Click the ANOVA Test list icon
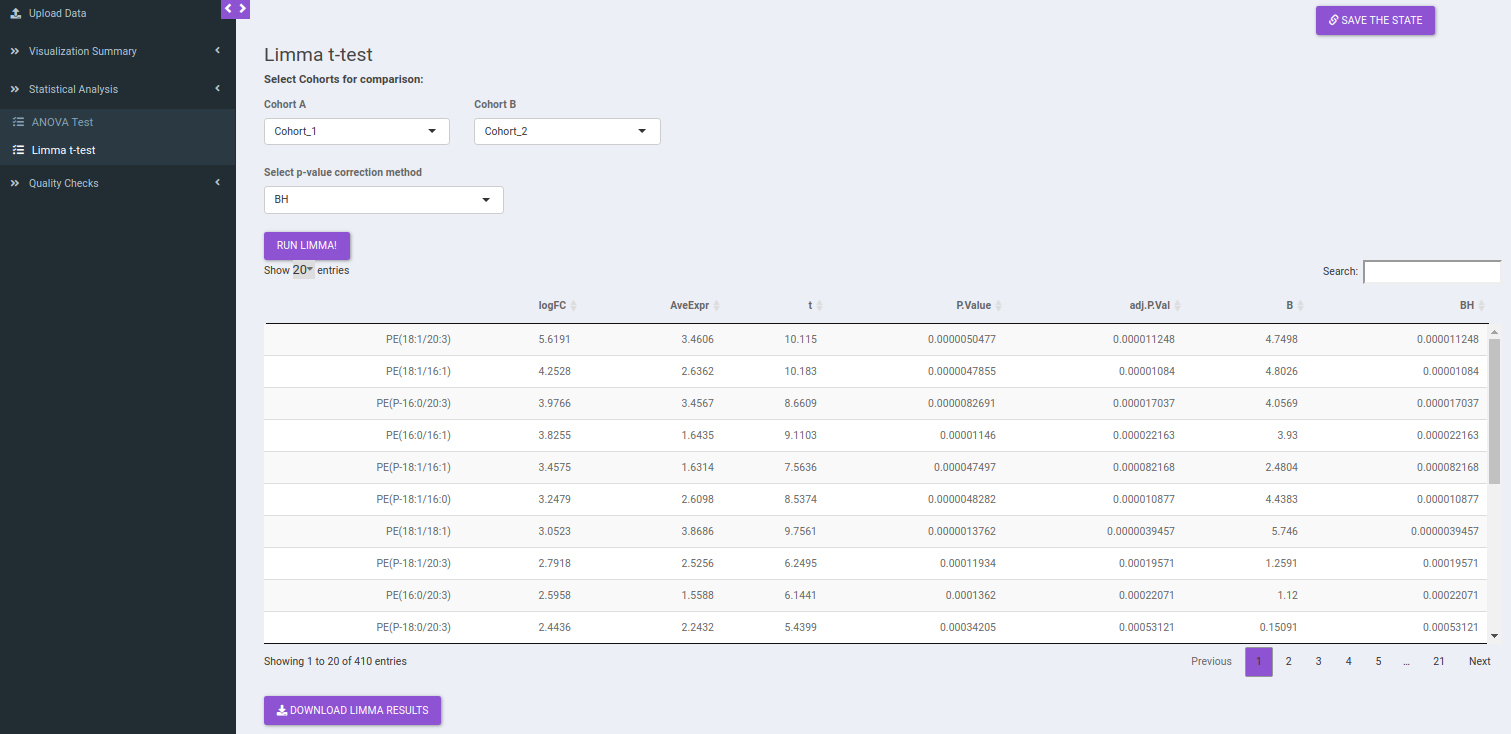Image resolution: width=1511 pixels, height=734 pixels. click(18, 122)
